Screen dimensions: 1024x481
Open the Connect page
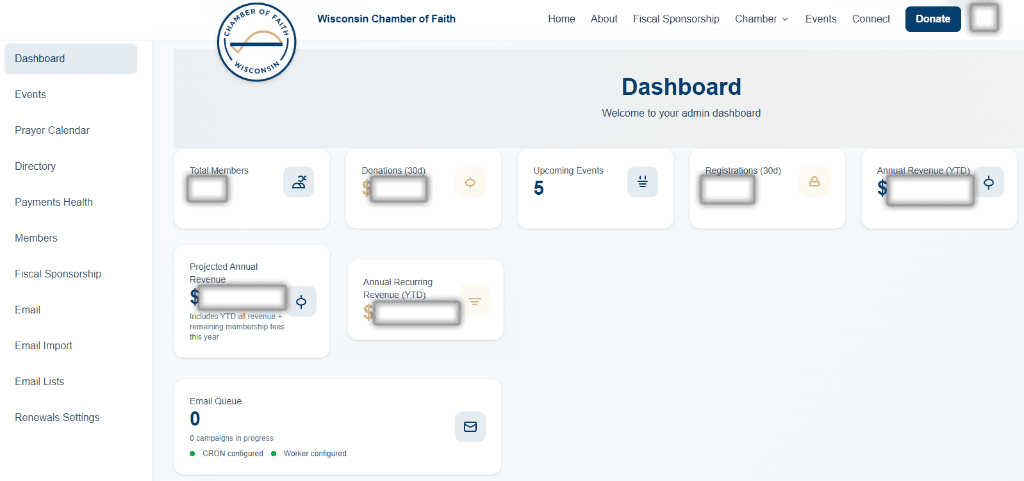coord(871,19)
